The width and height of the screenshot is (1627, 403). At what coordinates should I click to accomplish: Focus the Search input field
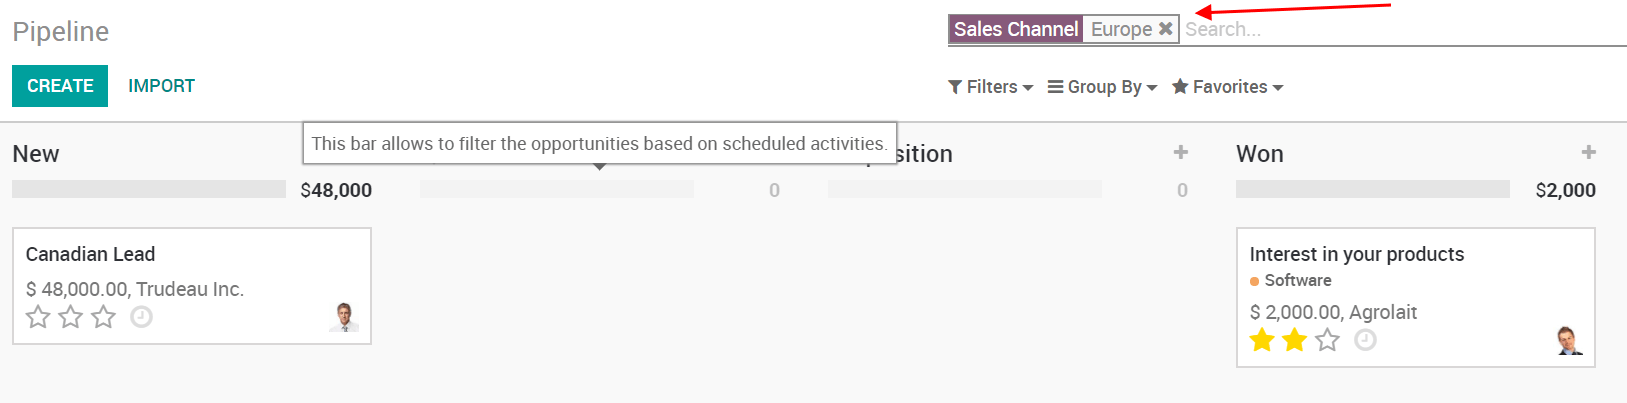[1400, 29]
